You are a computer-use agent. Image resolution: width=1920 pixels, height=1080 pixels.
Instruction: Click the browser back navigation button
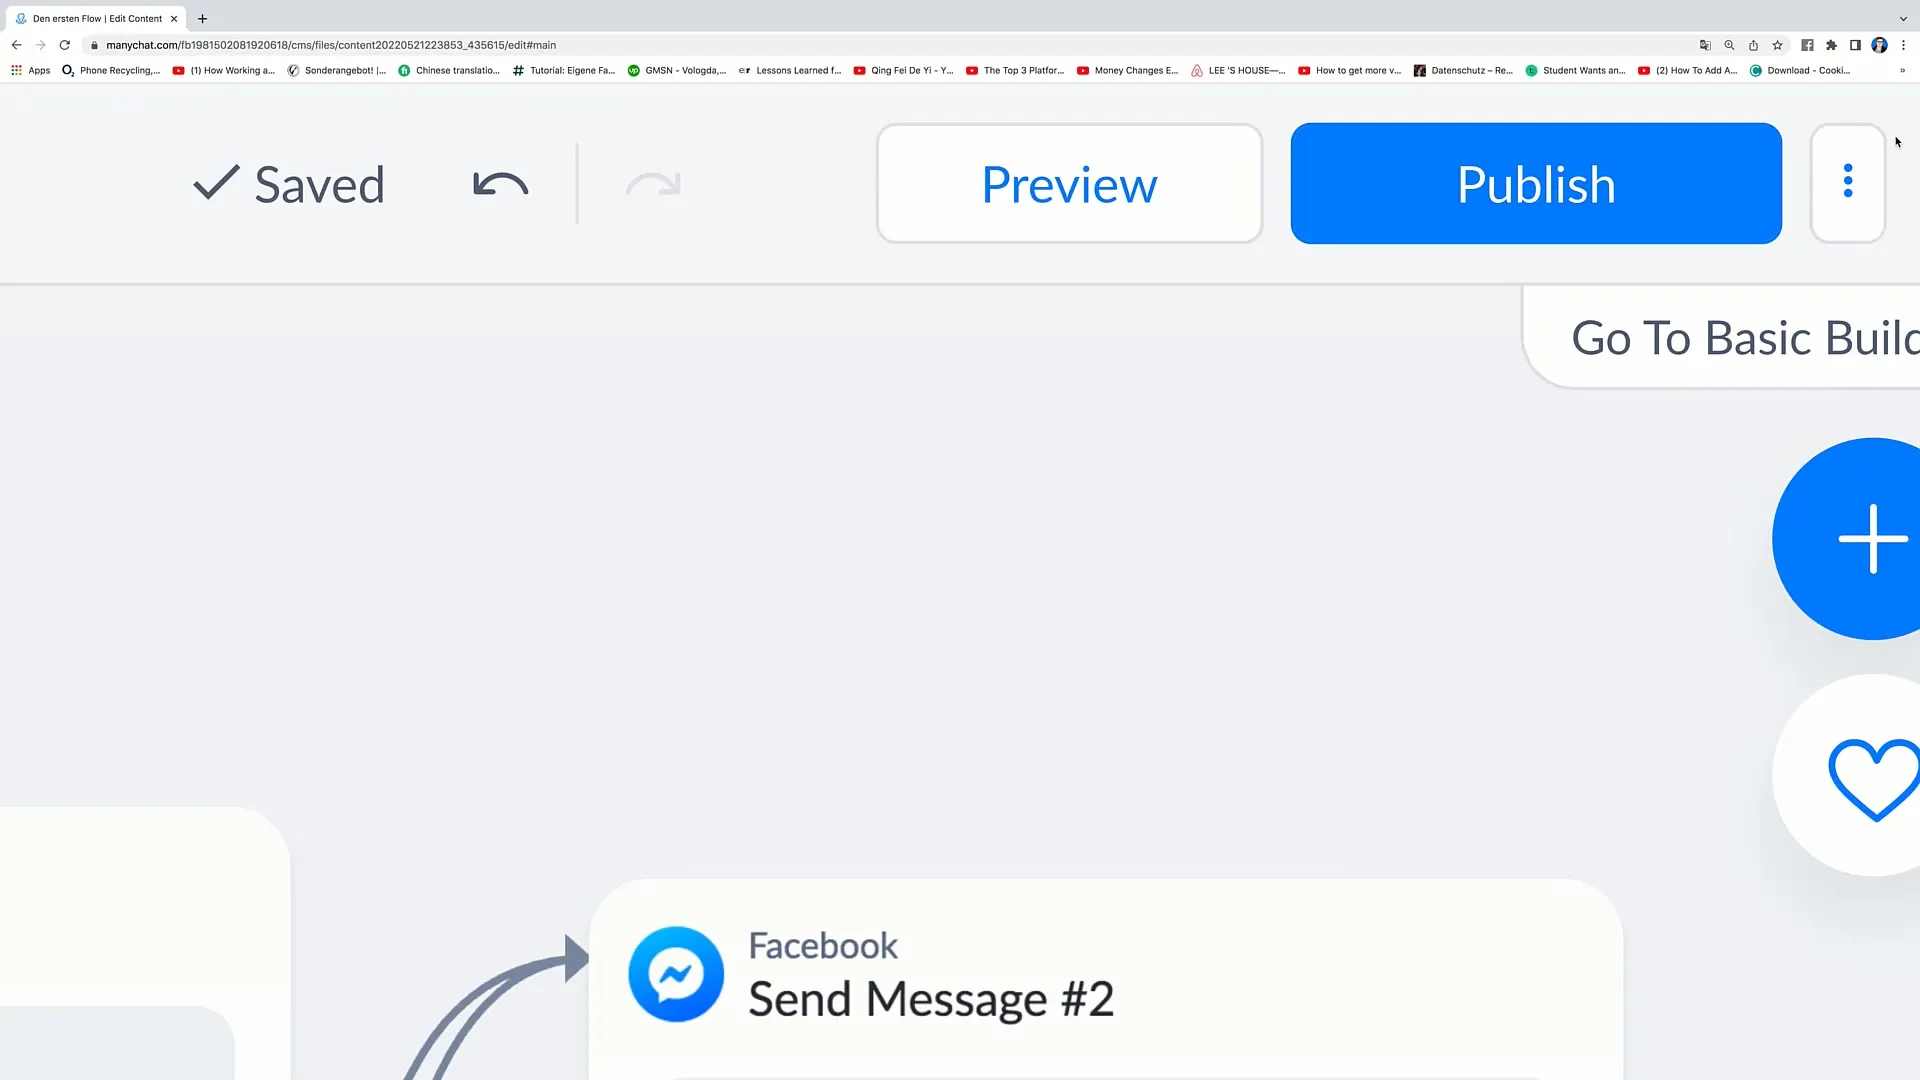16,45
